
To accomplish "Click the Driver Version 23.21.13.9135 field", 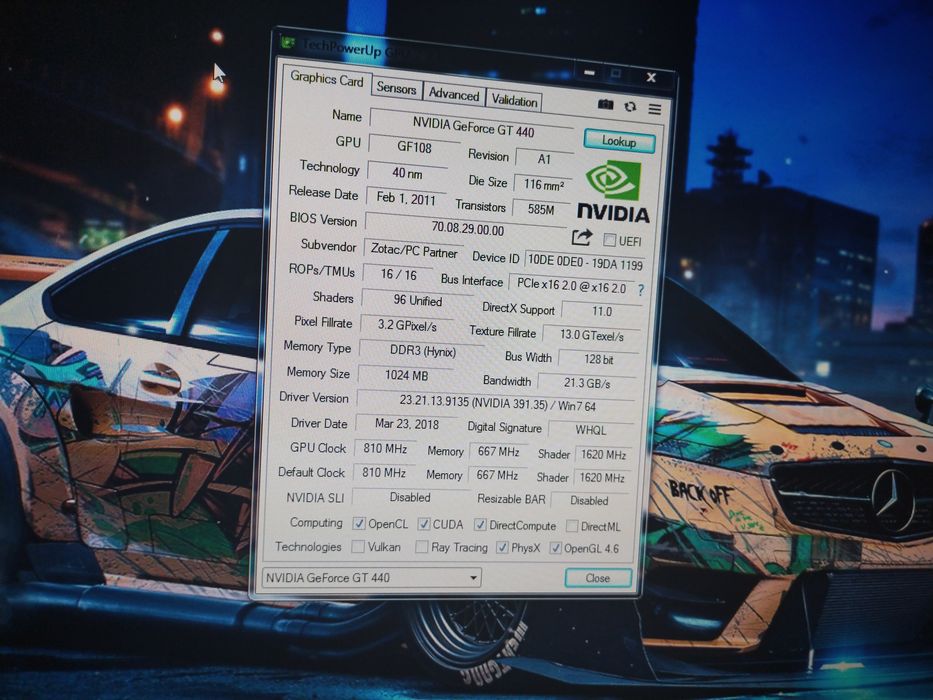I will tap(496, 403).
